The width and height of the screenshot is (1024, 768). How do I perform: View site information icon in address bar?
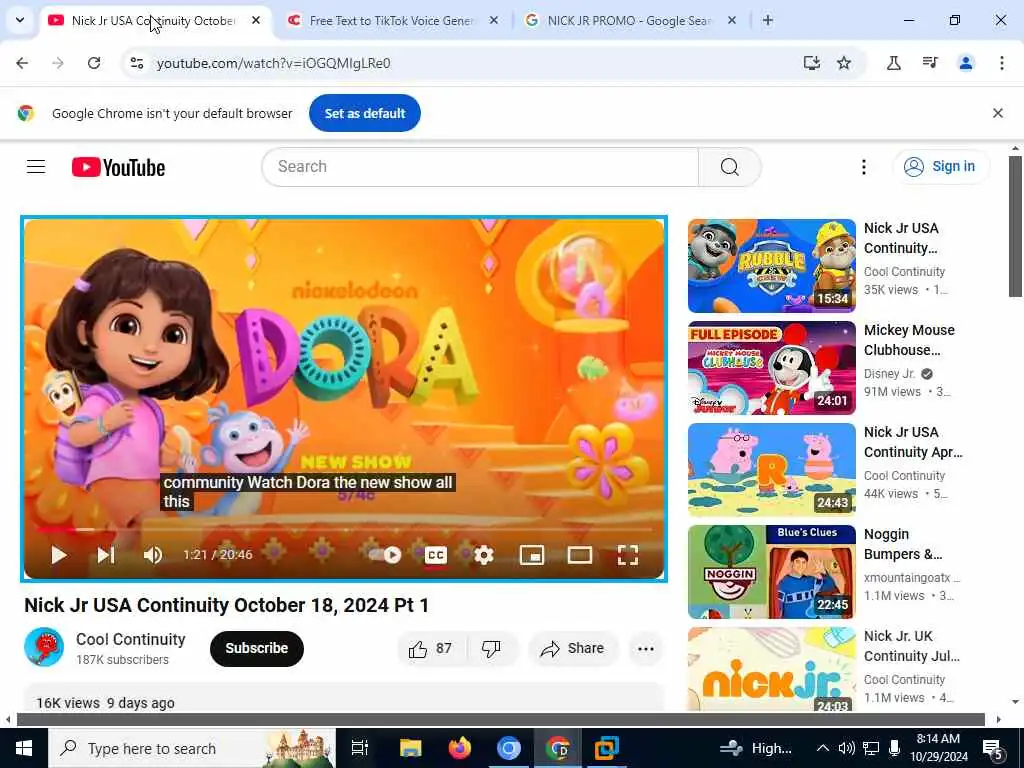(x=136, y=63)
